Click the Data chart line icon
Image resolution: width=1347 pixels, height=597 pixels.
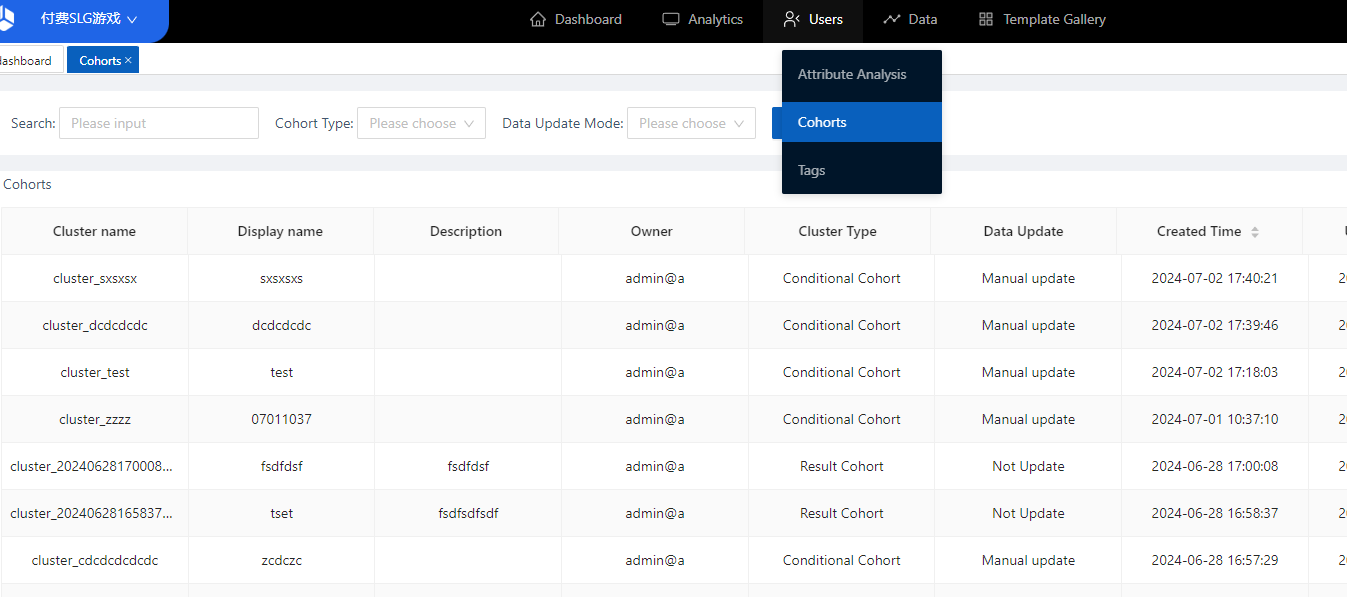pos(892,19)
